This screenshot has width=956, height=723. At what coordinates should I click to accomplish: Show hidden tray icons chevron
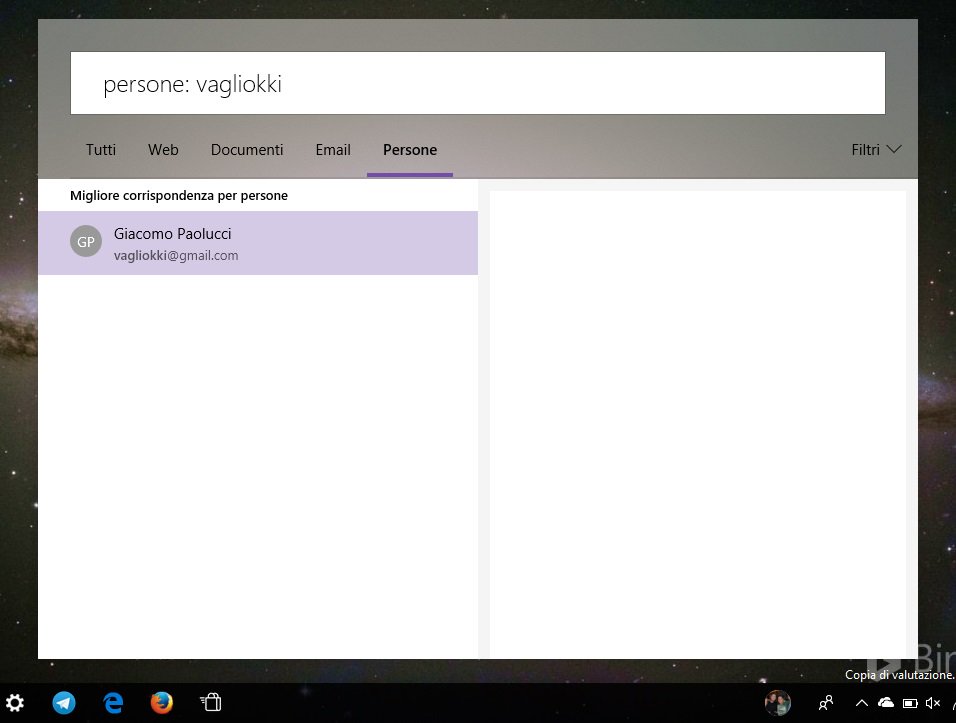[861, 703]
